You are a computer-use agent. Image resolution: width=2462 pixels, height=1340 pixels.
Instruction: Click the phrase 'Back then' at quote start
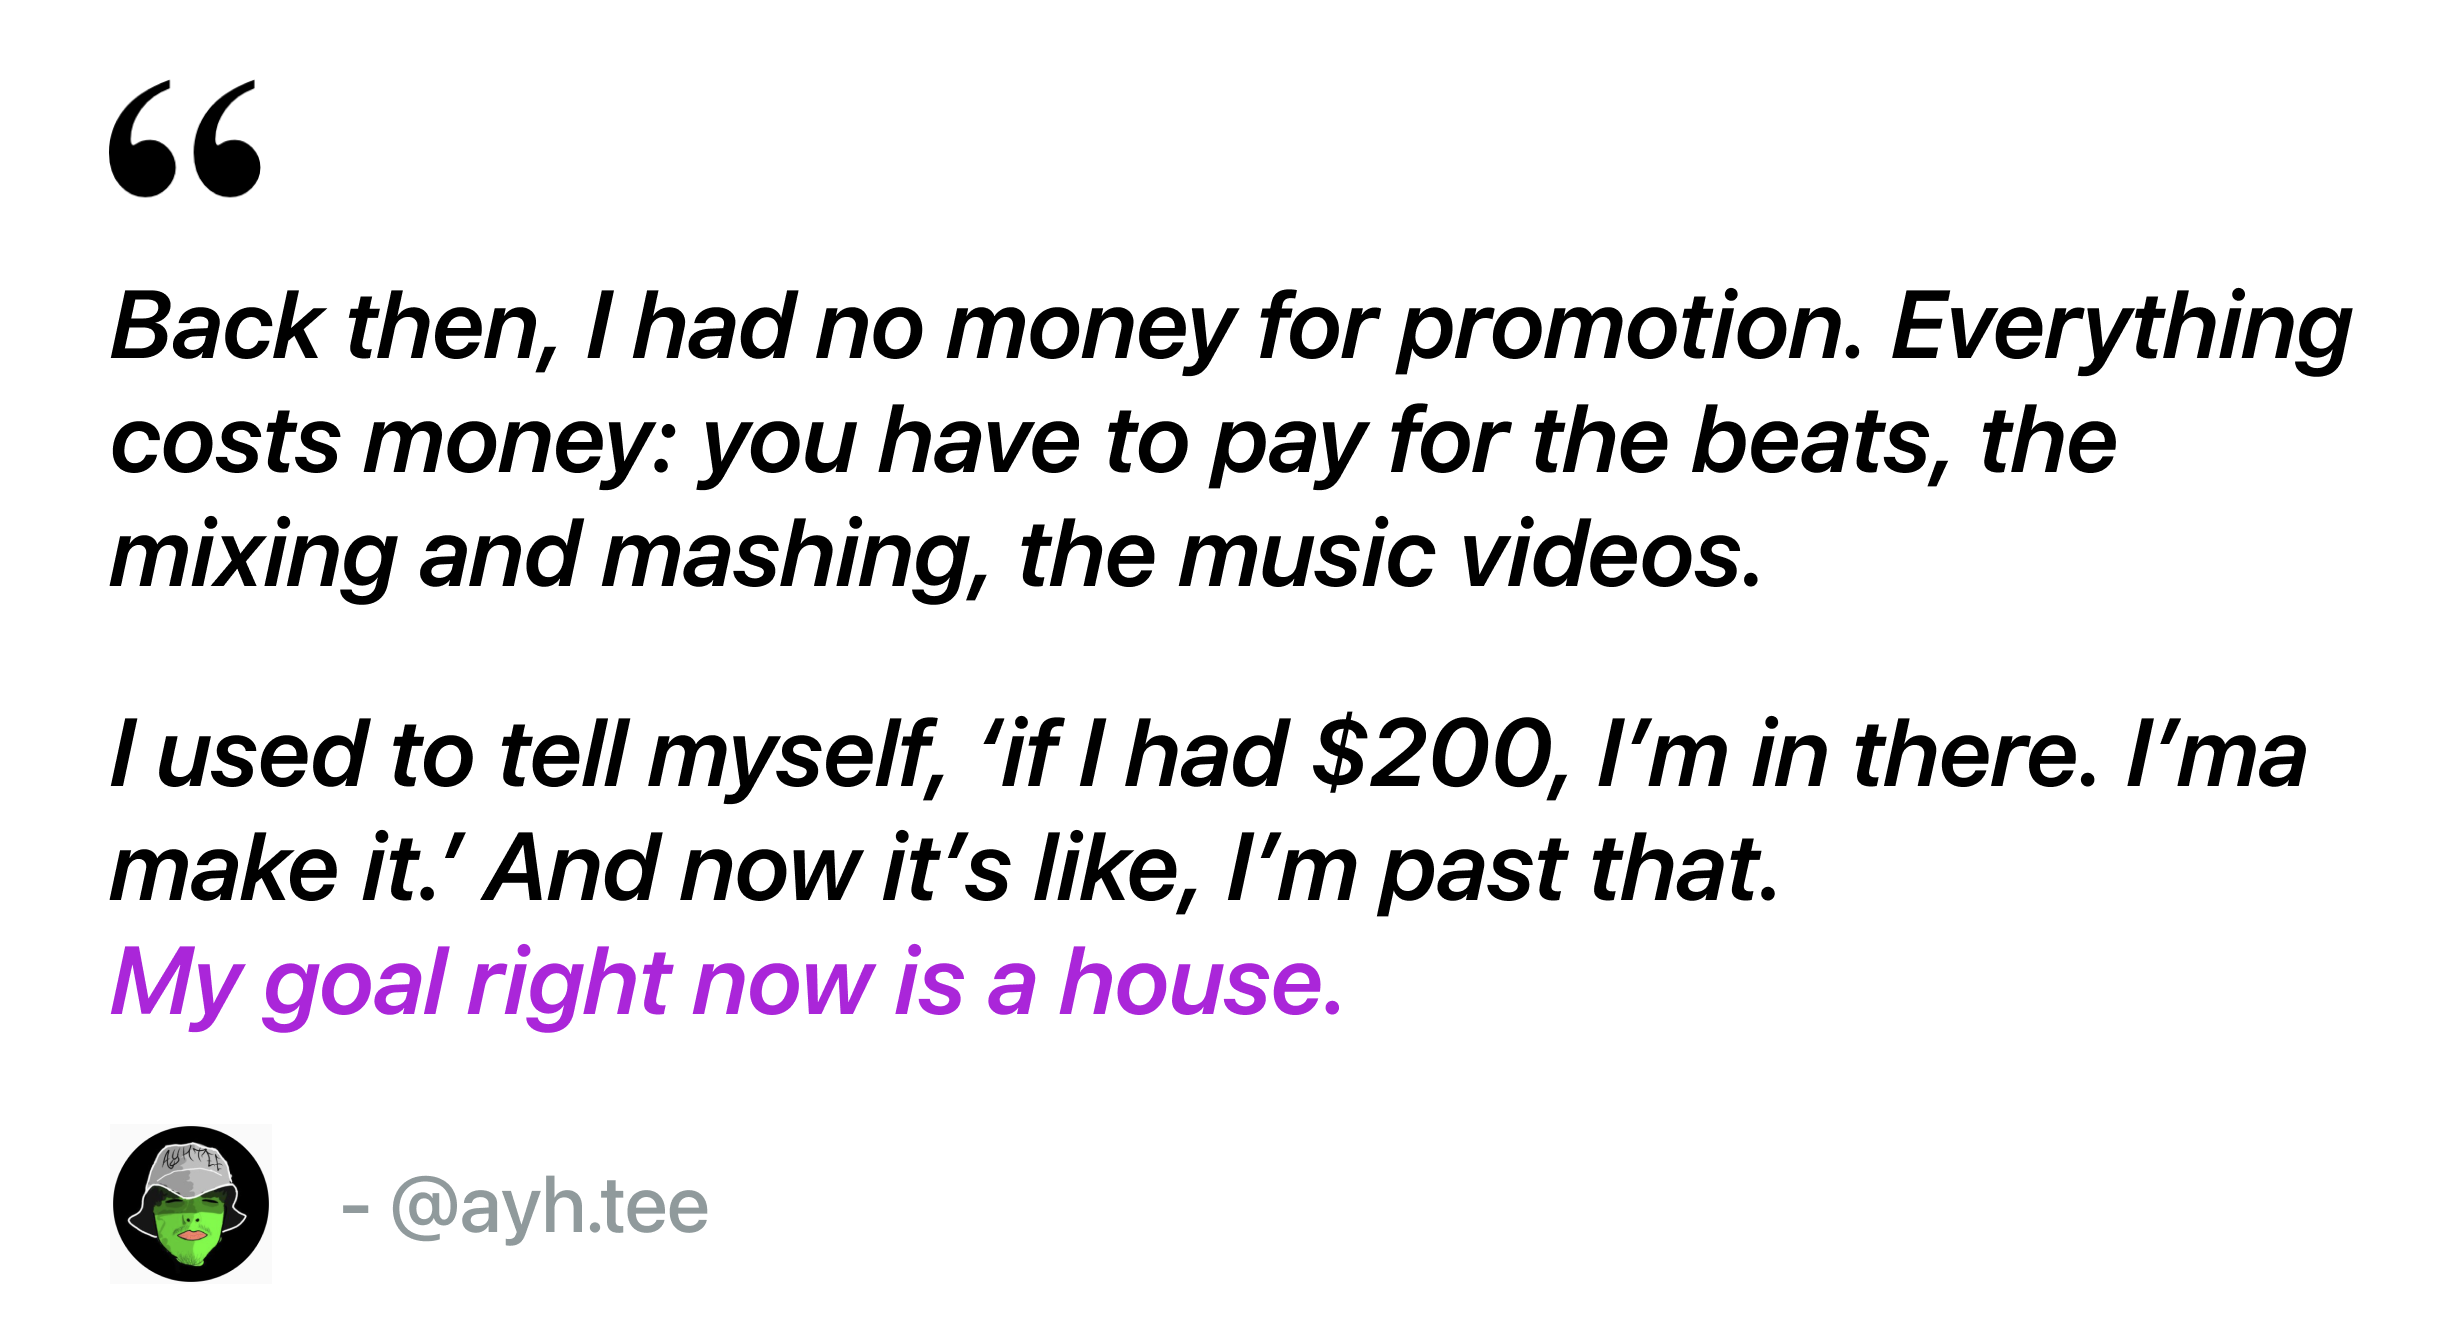326,327
